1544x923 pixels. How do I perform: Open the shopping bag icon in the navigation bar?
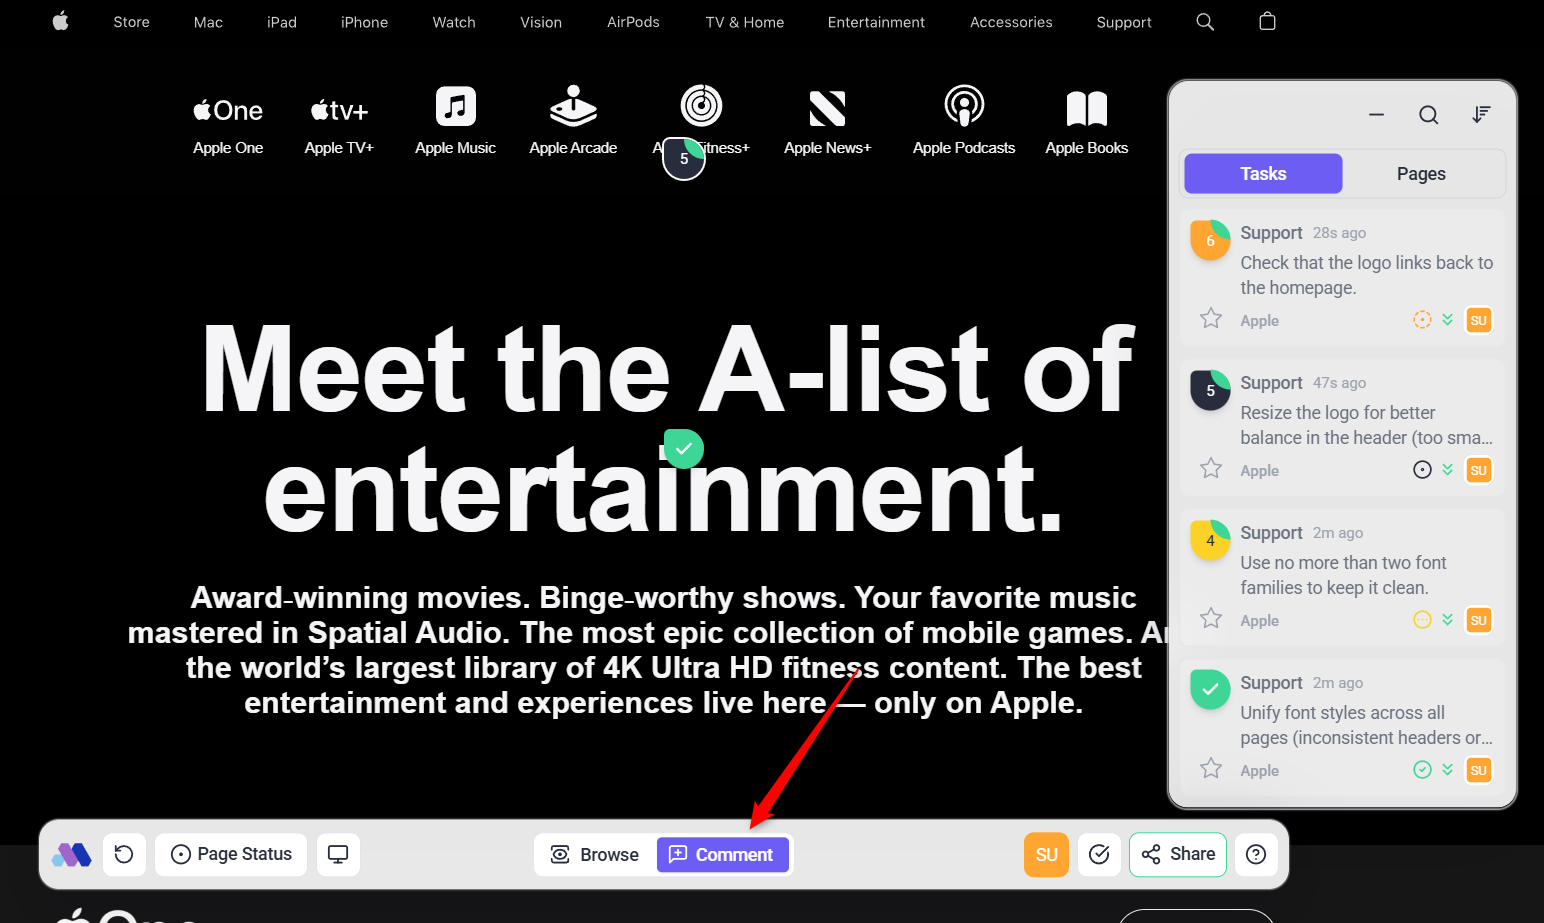point(1267,21)
